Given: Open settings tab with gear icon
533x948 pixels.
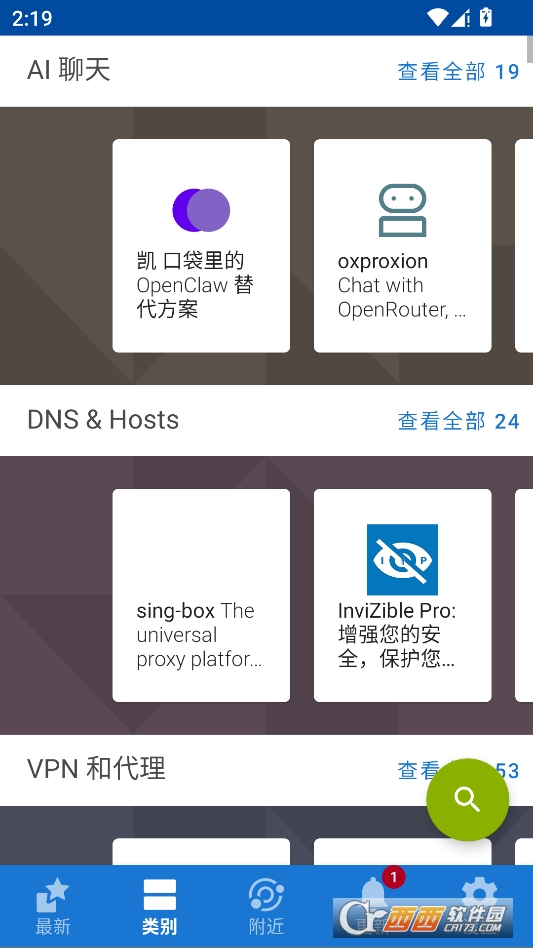Looking at the screenshot, I should coord(479,906).
